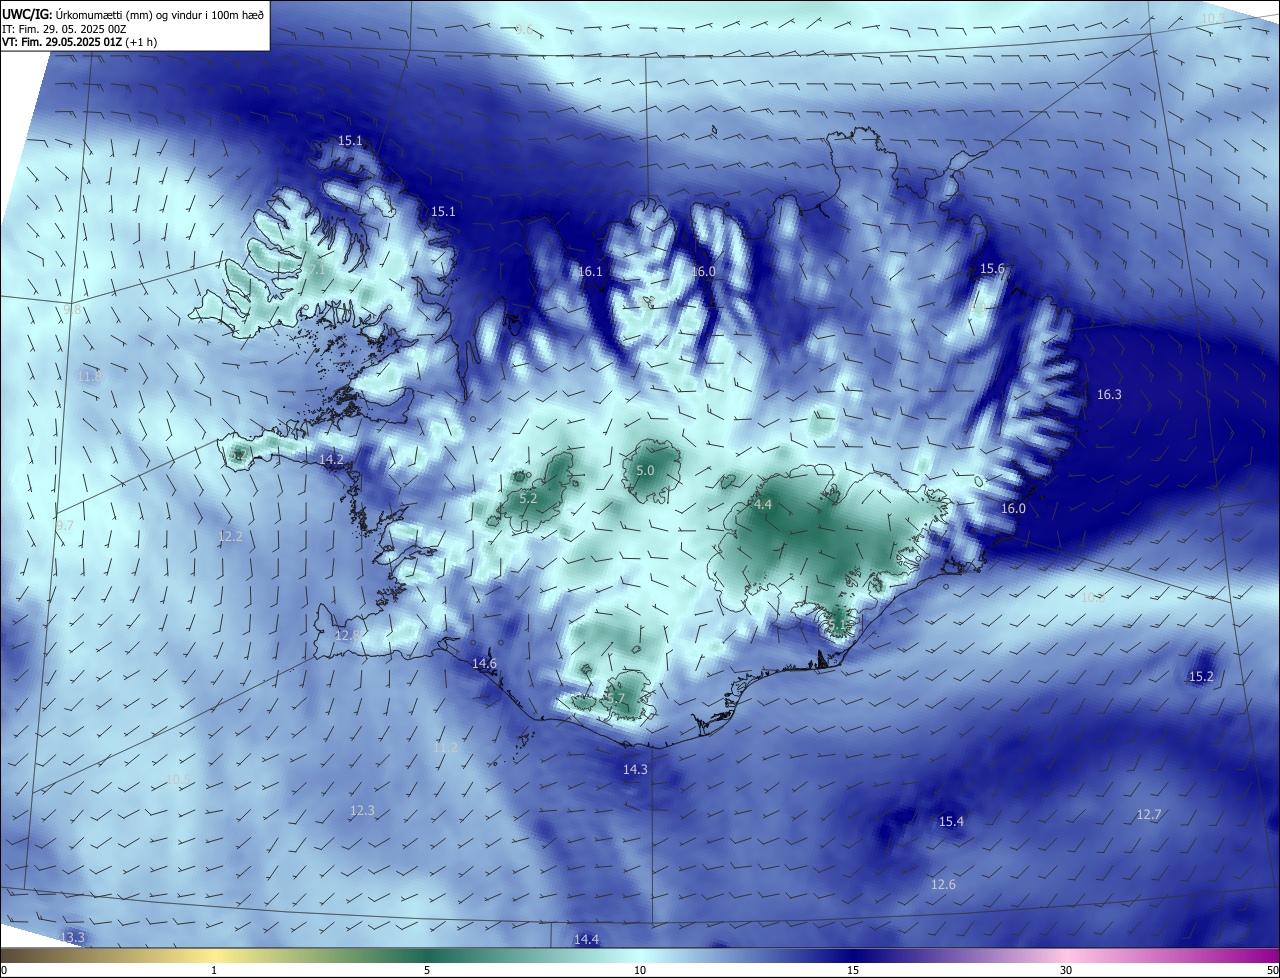The width and height of the screenshot is (1280, 978).
Task: Click the 5.0 glacier value label
Action: click(x=645, y=470)
